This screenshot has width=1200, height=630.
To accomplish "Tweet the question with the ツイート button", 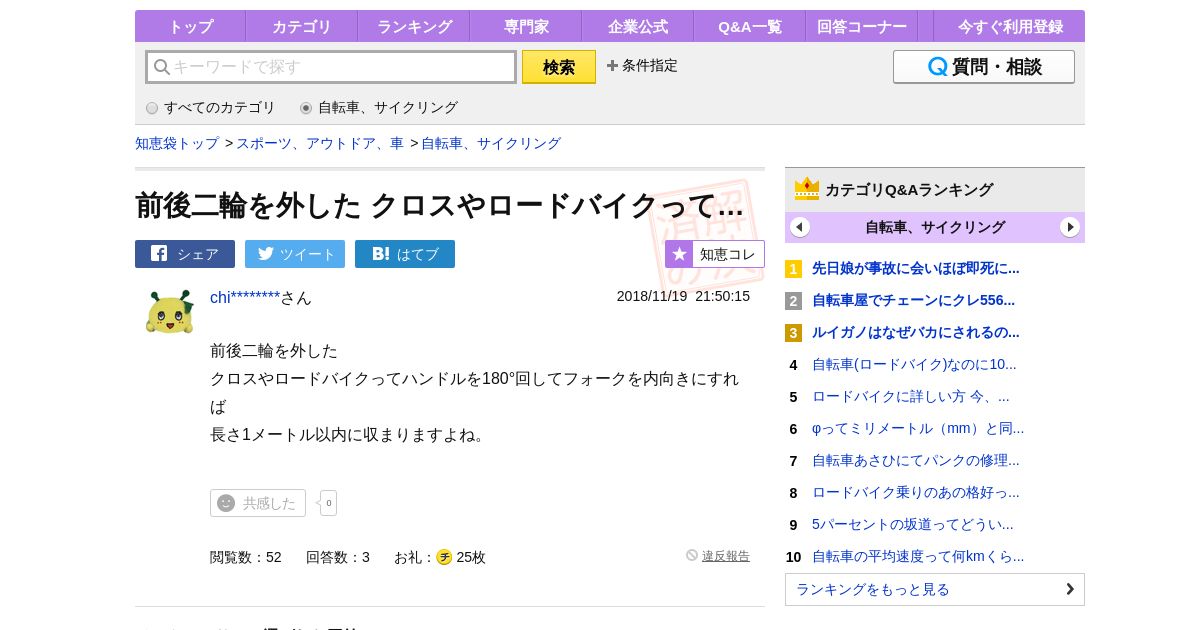I will point(295,254).
